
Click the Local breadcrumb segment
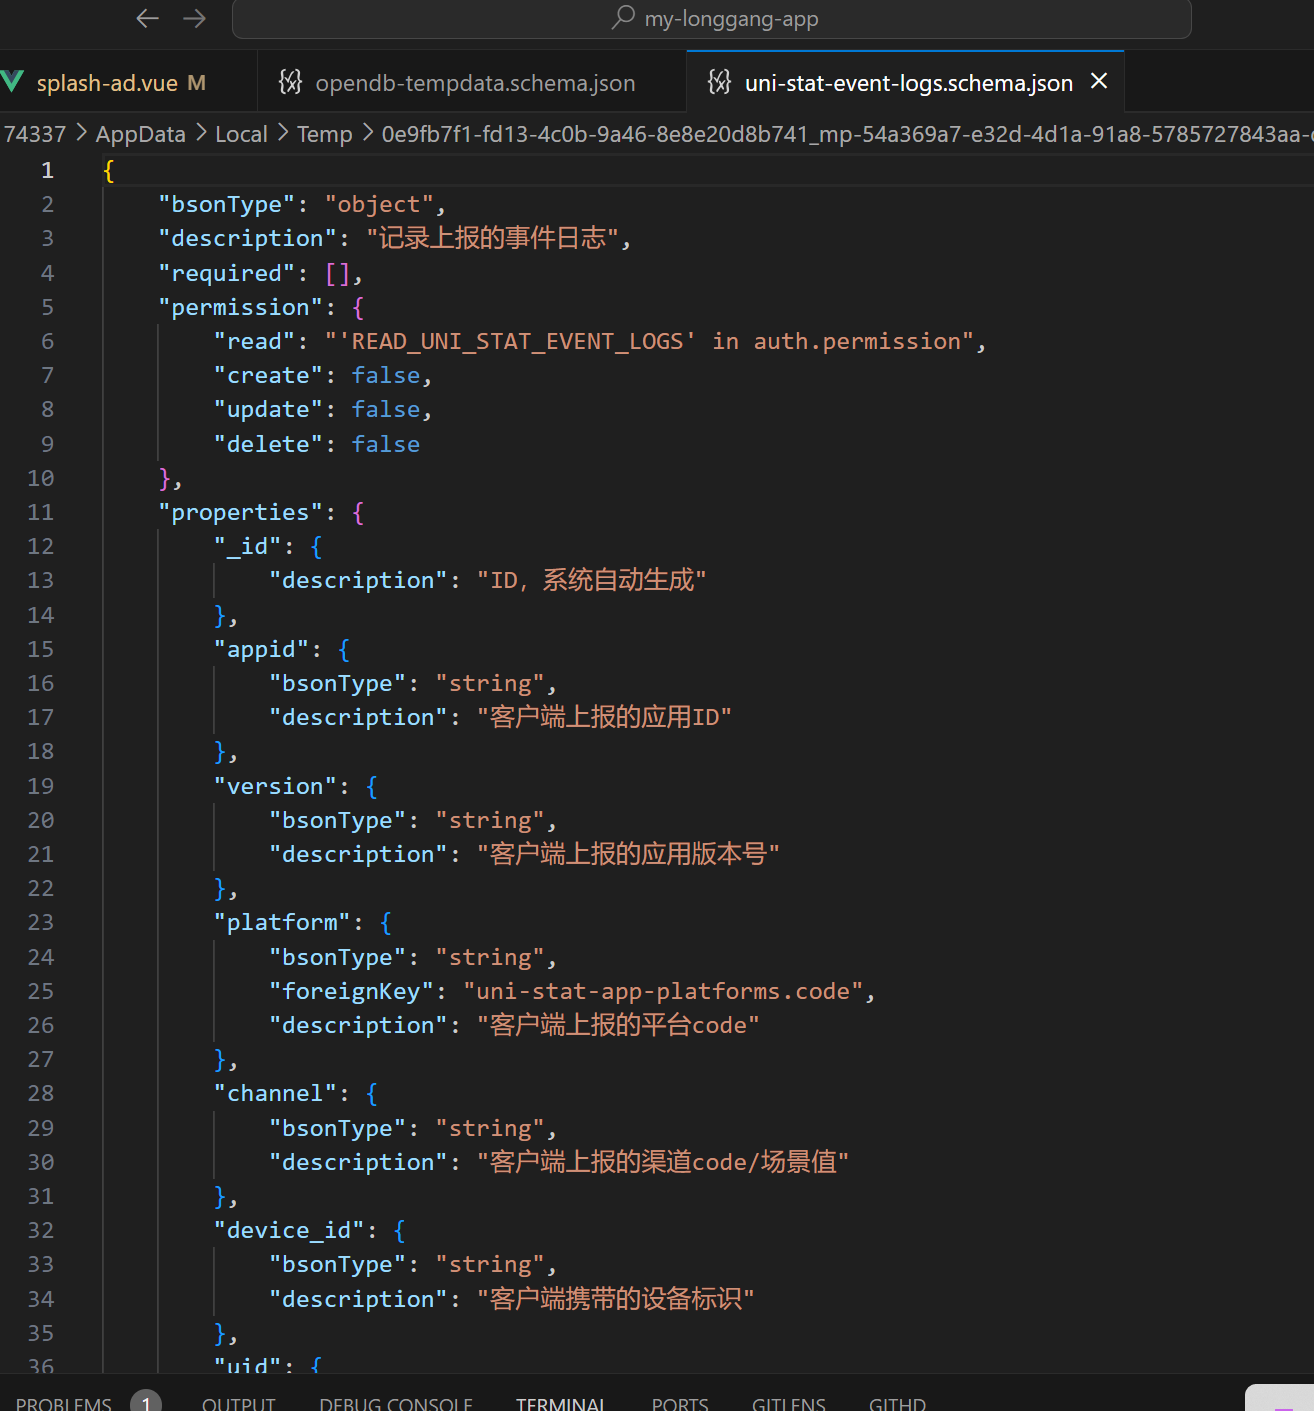click(x=241, y=134)
